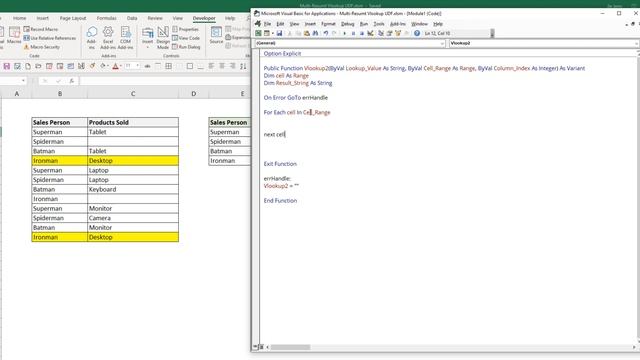Click Run Sub play icon in VBA toolbar

[x=344, y=33]
